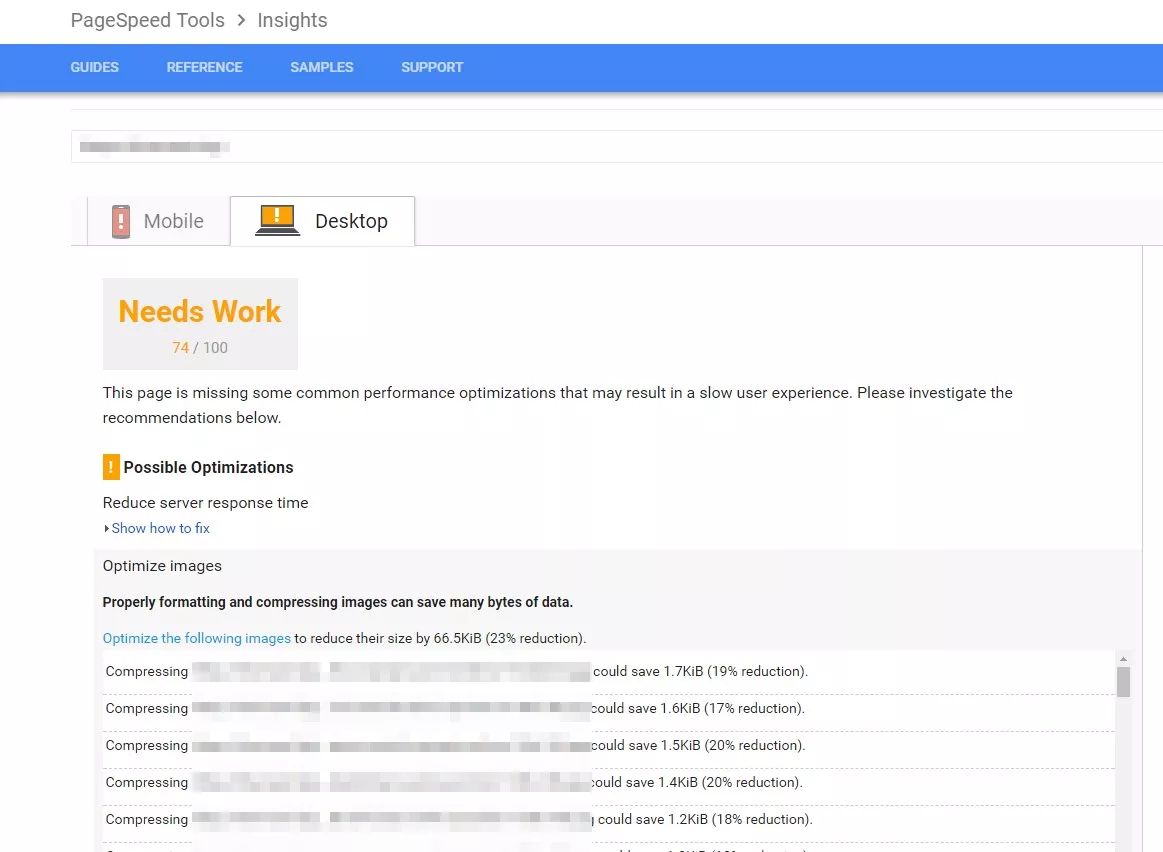This screenshot has height=852, width=1163.
Task: Open the SAMPLES menu item
Action: tap(322, 67)
